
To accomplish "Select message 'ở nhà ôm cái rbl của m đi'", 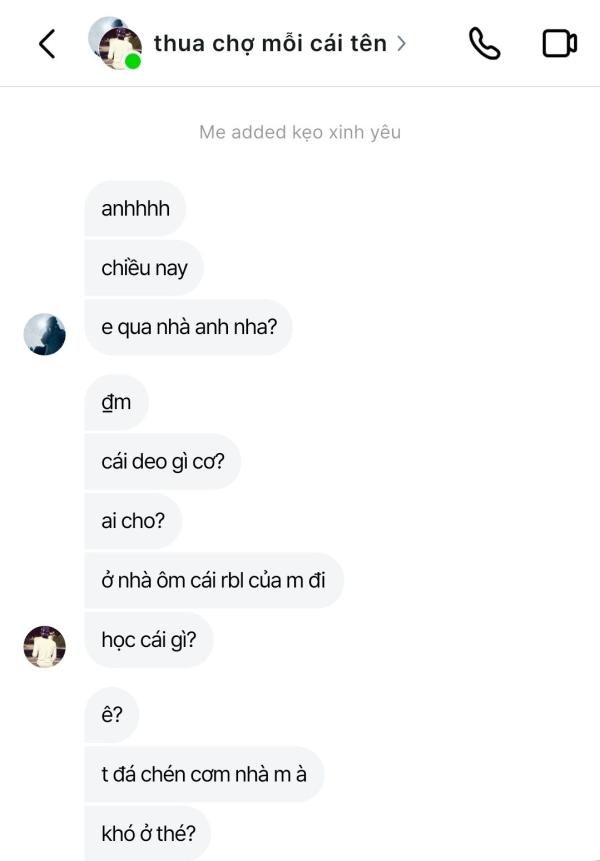I will [214, 580].
